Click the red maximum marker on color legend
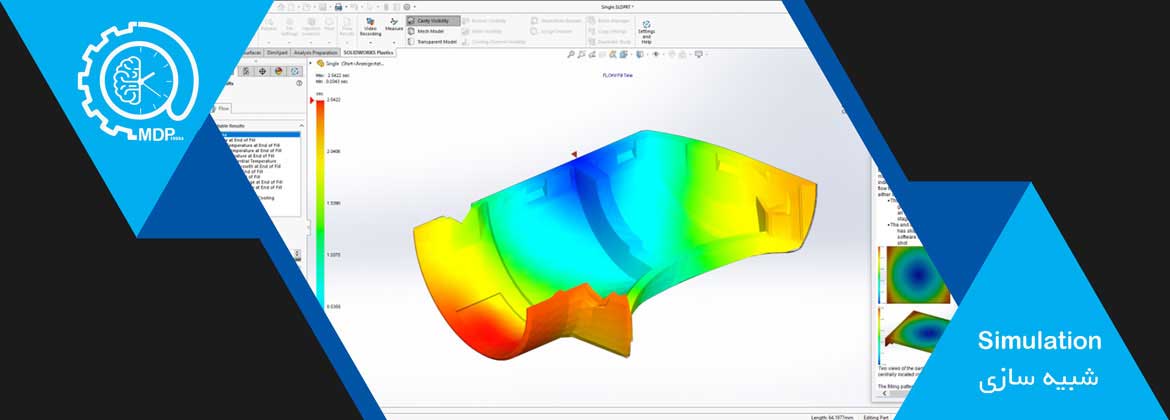This screenshot has height=420, width=1170. 310,101
